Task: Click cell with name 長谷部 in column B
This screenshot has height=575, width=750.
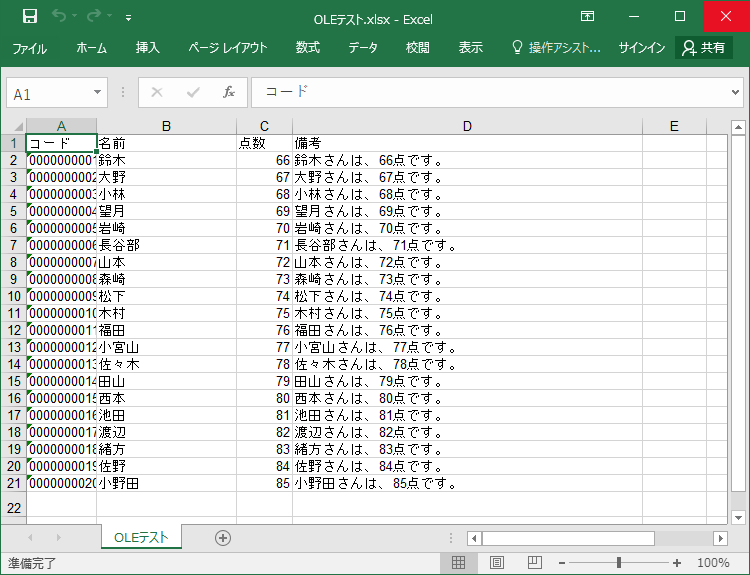Action: 166,245
